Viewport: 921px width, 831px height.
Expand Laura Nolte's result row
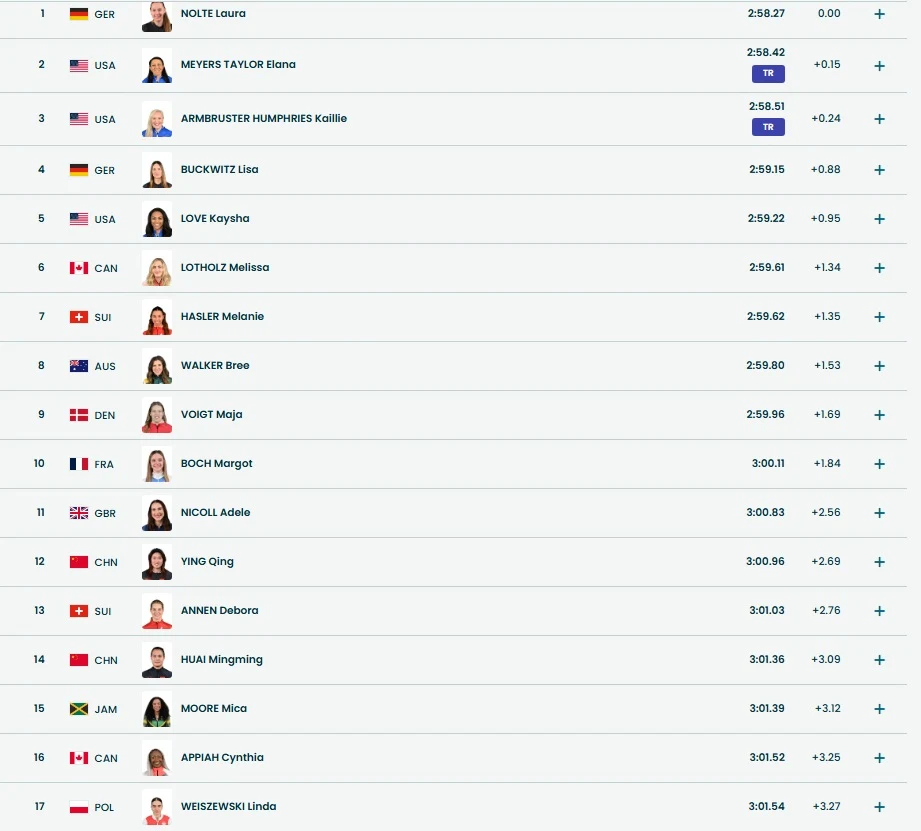[x=879, y=15]
